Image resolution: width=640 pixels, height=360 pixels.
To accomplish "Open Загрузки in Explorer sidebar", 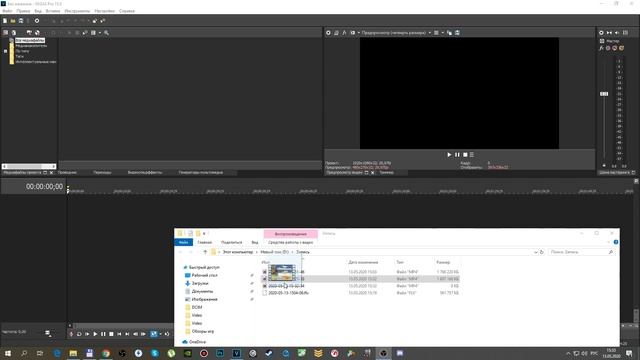I will coord(200,283).
